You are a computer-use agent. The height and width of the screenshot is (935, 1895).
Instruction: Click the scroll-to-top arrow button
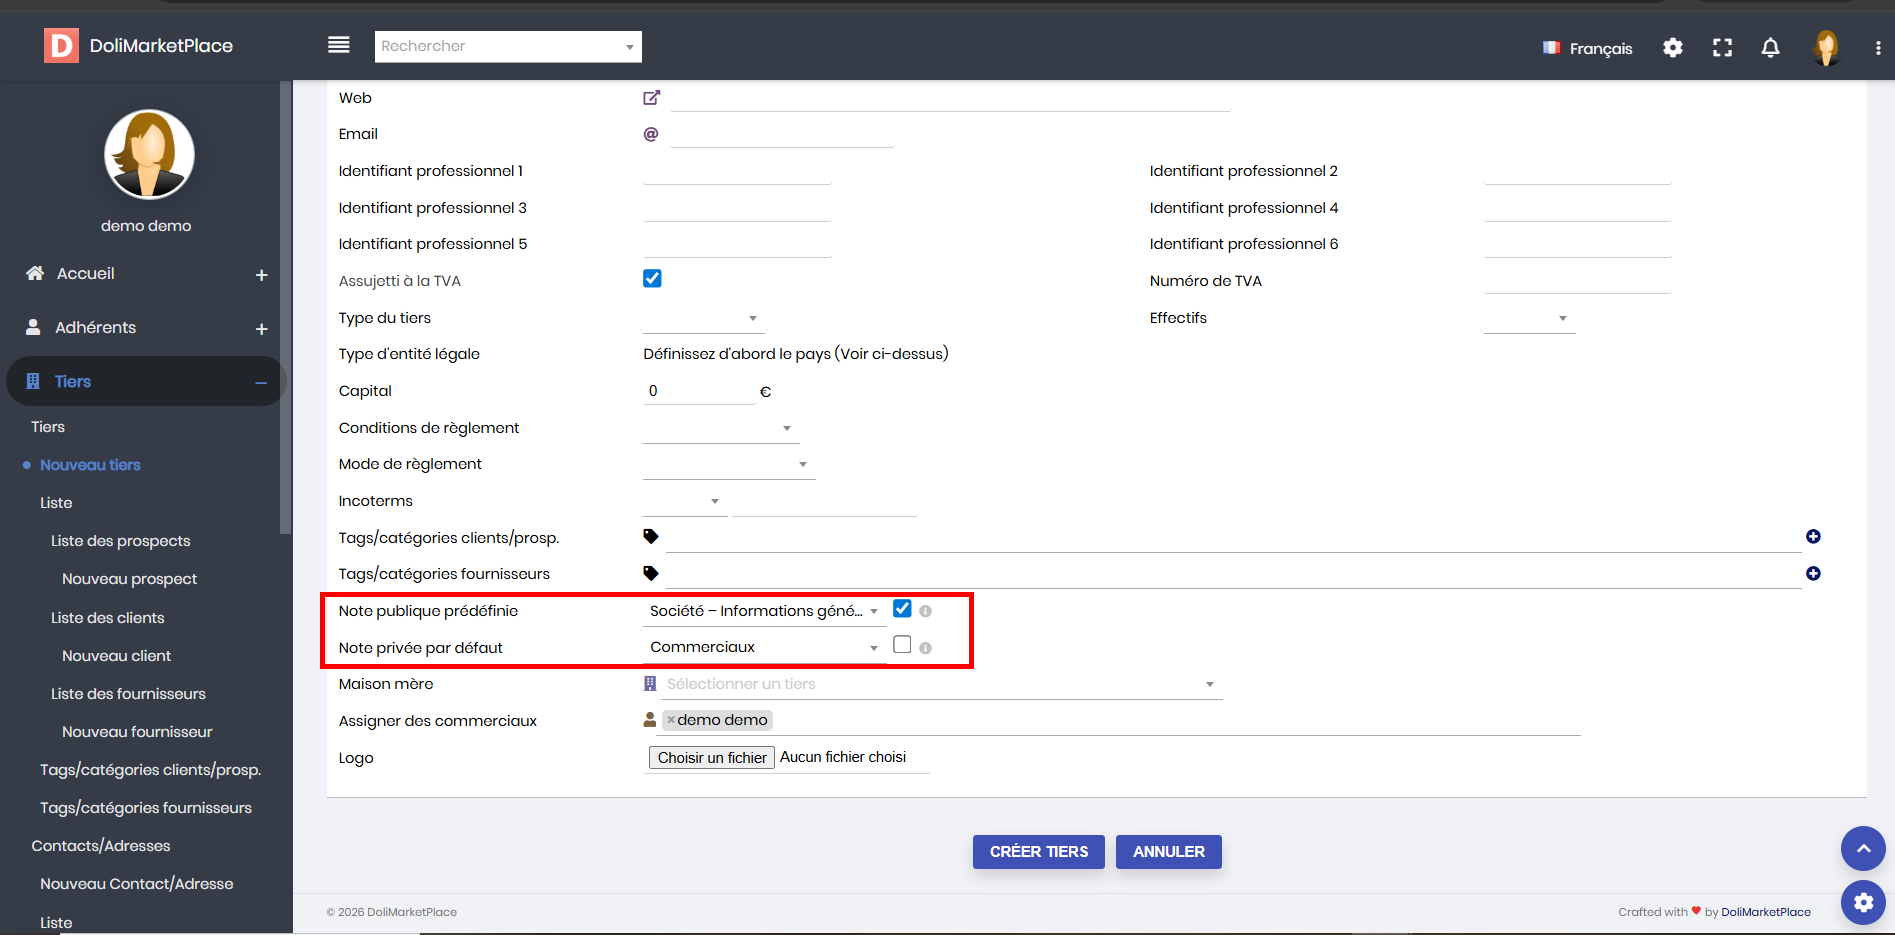point(1863,849)
